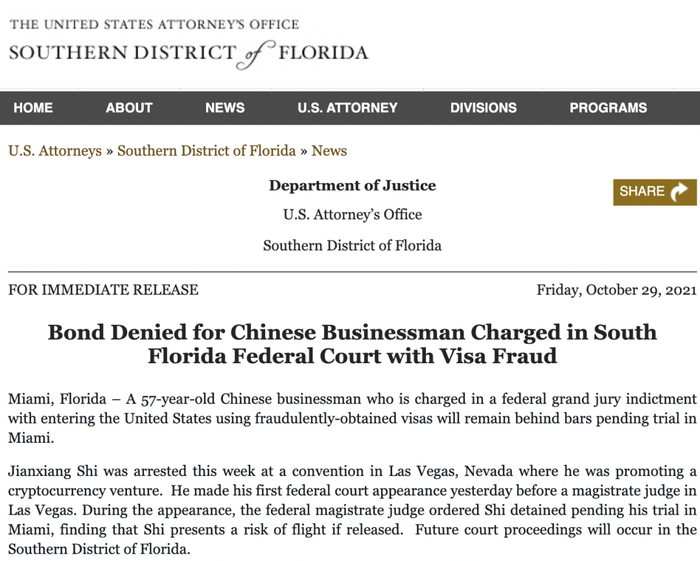This screenshot has height=561, width=700.
Task: Go to NEWS in the navigation bar
Action: pos(225,108)
